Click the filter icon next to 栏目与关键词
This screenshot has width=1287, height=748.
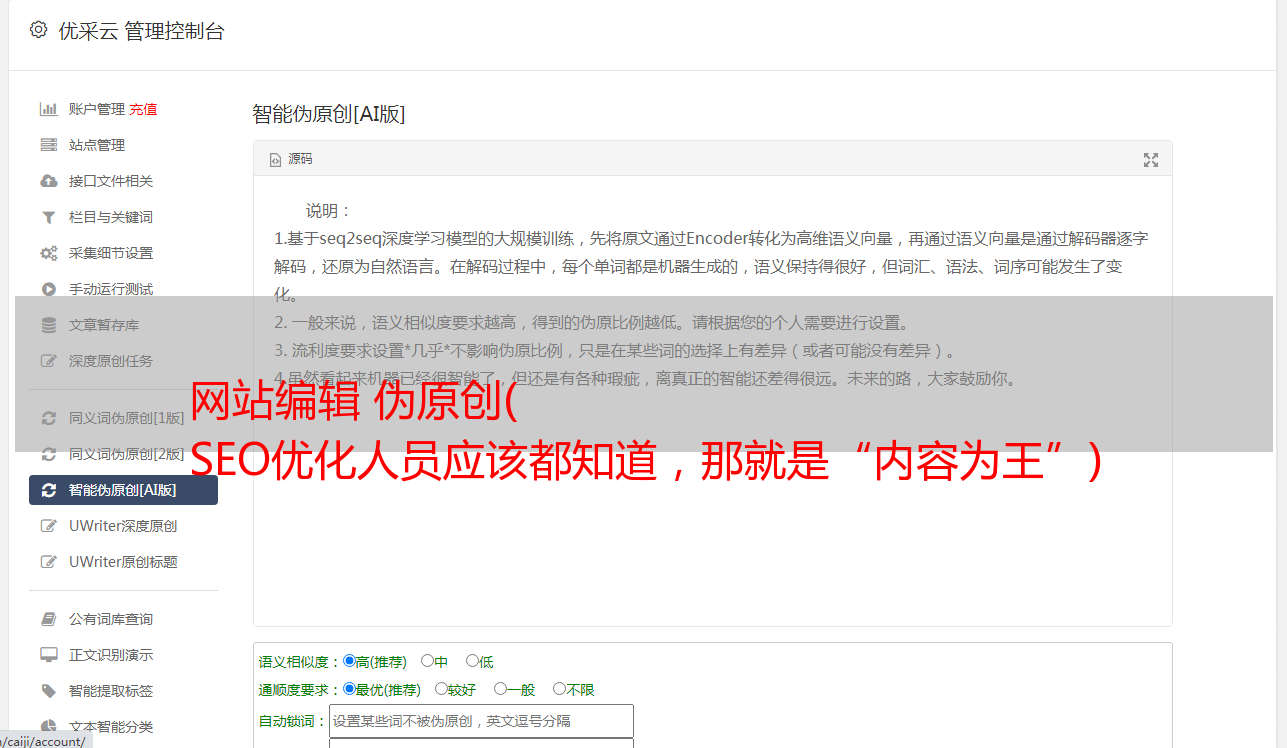(48, 217)
